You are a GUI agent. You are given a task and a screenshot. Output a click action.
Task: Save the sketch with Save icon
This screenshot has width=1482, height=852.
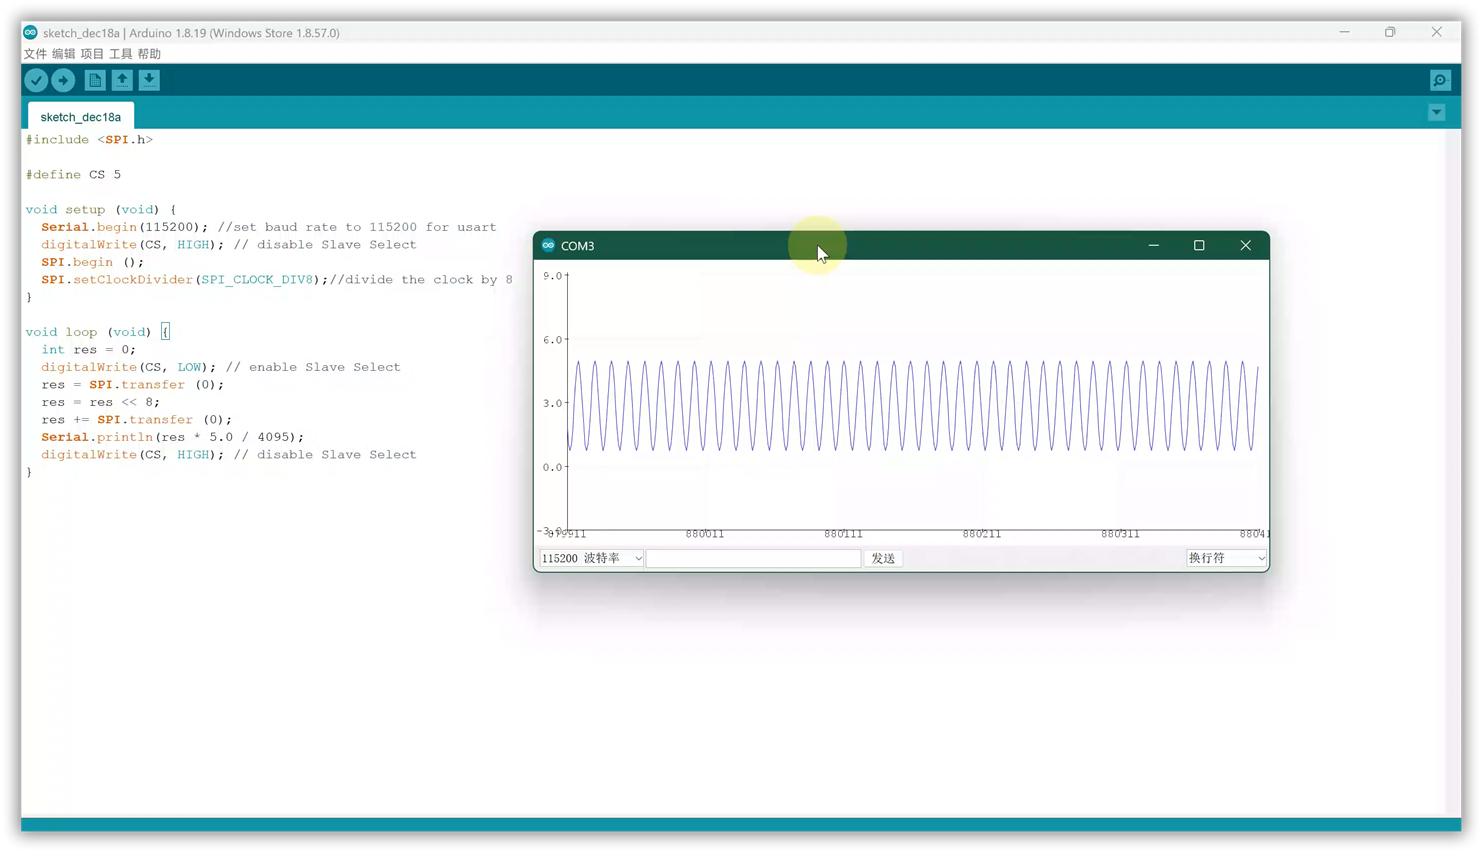[149, 80]
